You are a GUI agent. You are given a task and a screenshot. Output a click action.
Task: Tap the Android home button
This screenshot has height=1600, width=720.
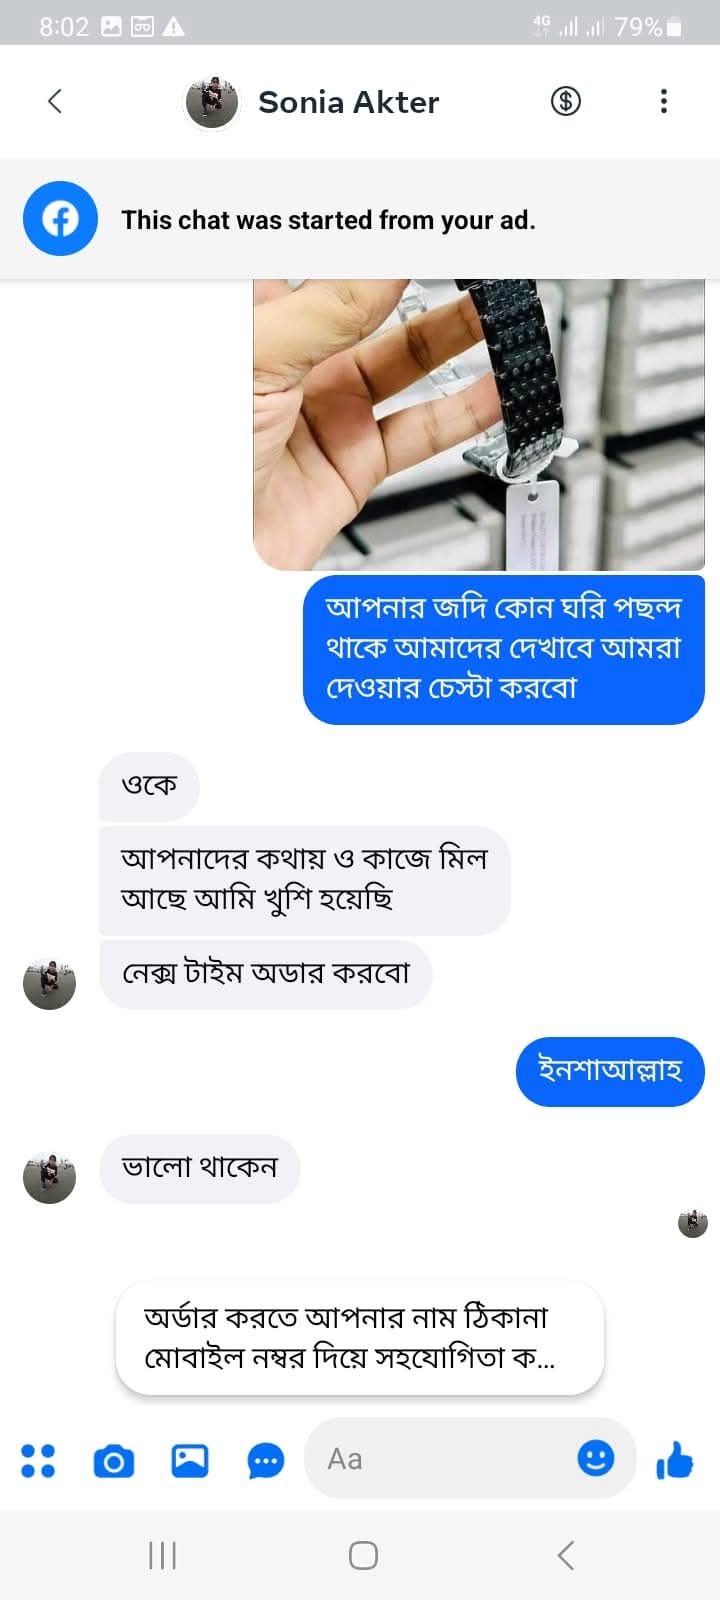click(363, 1555)
